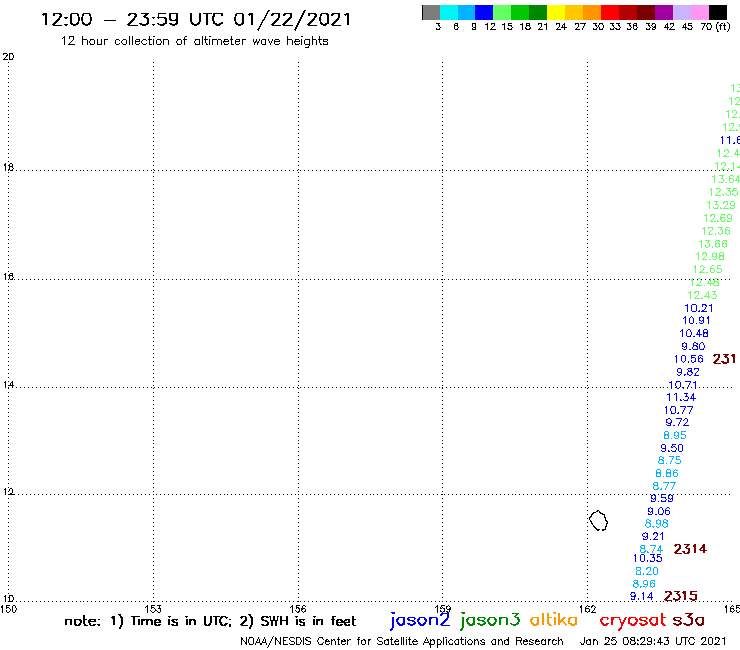Click the altika satellite legend label
Screen dimensions: 740x650
tap(553, 620)
